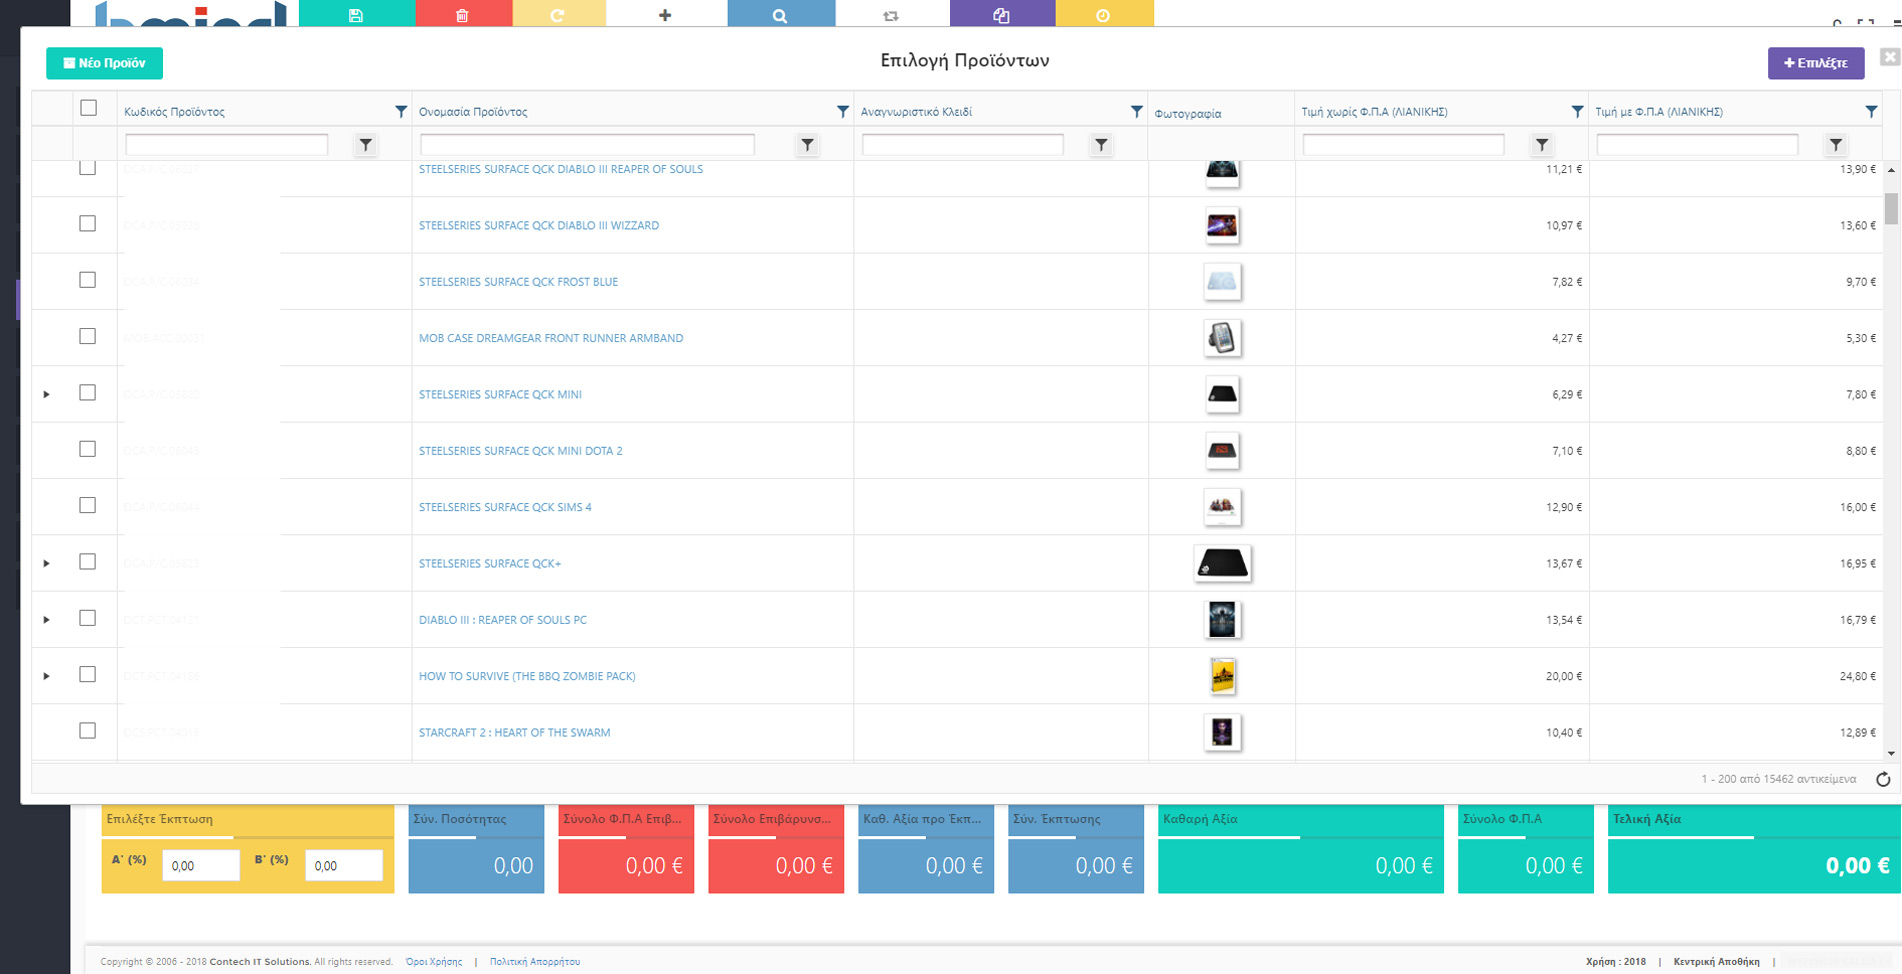Click the A' (%) discount input field

pyautogui.click(x=201, y=866)
